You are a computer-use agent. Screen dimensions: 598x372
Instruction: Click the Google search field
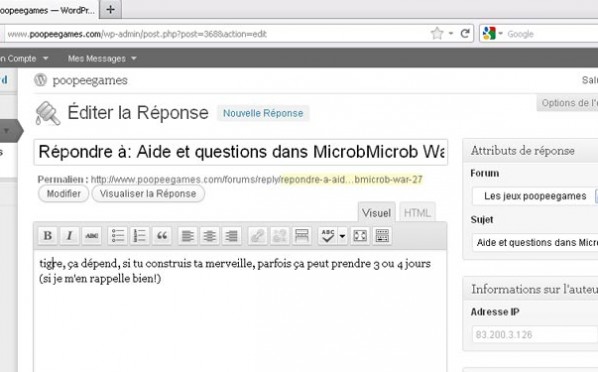click(551, 34)
